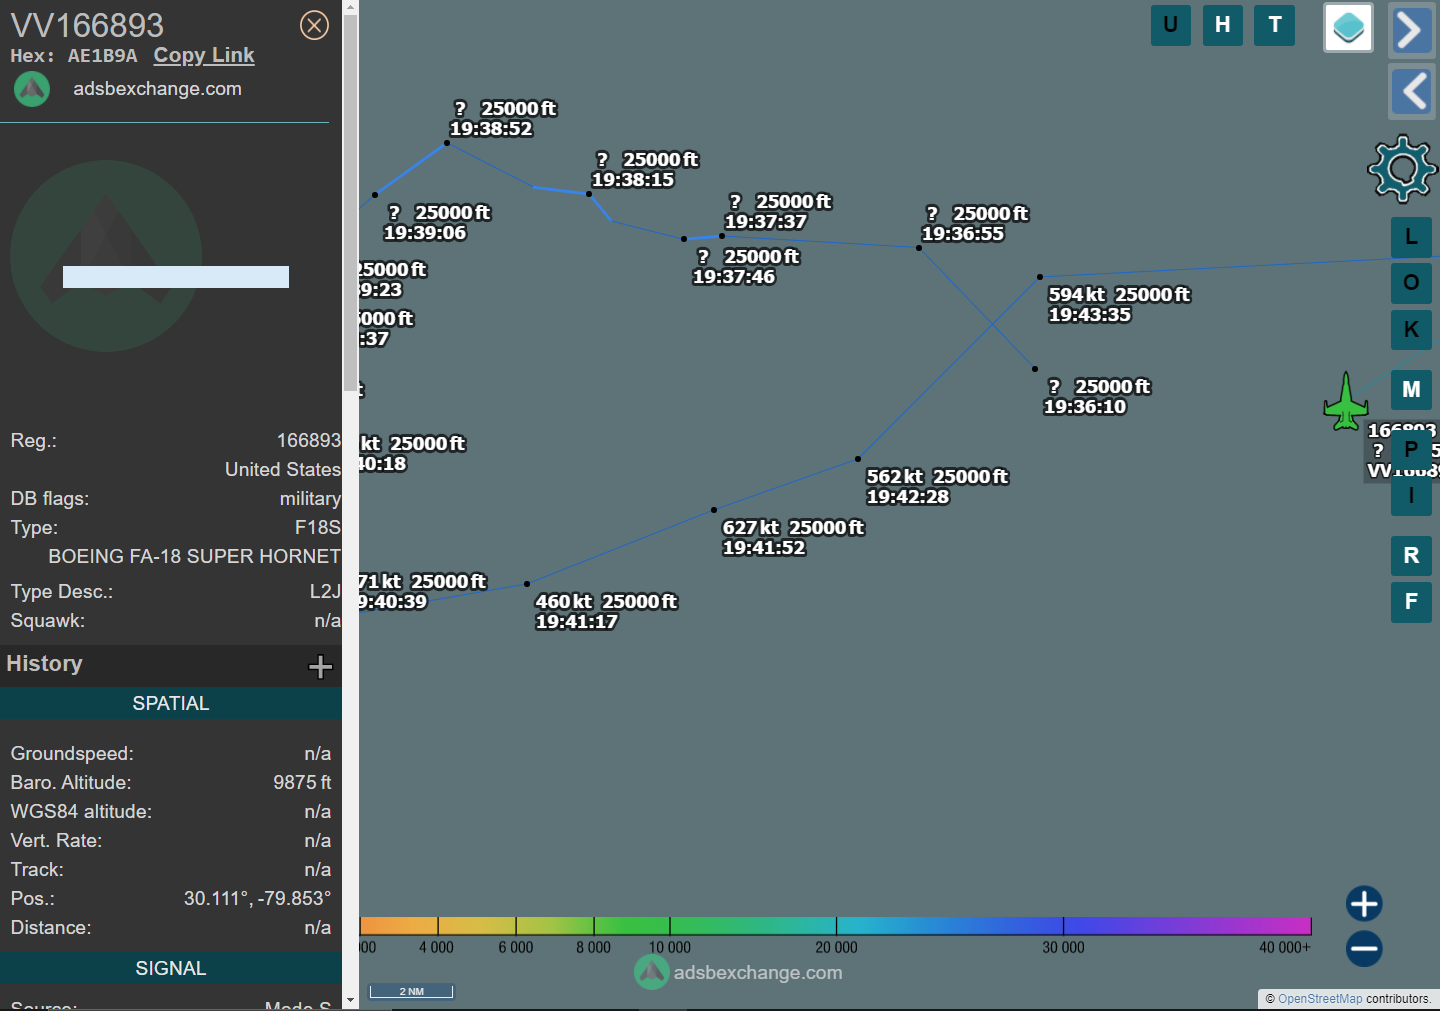Viewport: 1440px width, 1011px height.
Task: Click the panel scrollbar down arrow
Action: tap(350, 999)
